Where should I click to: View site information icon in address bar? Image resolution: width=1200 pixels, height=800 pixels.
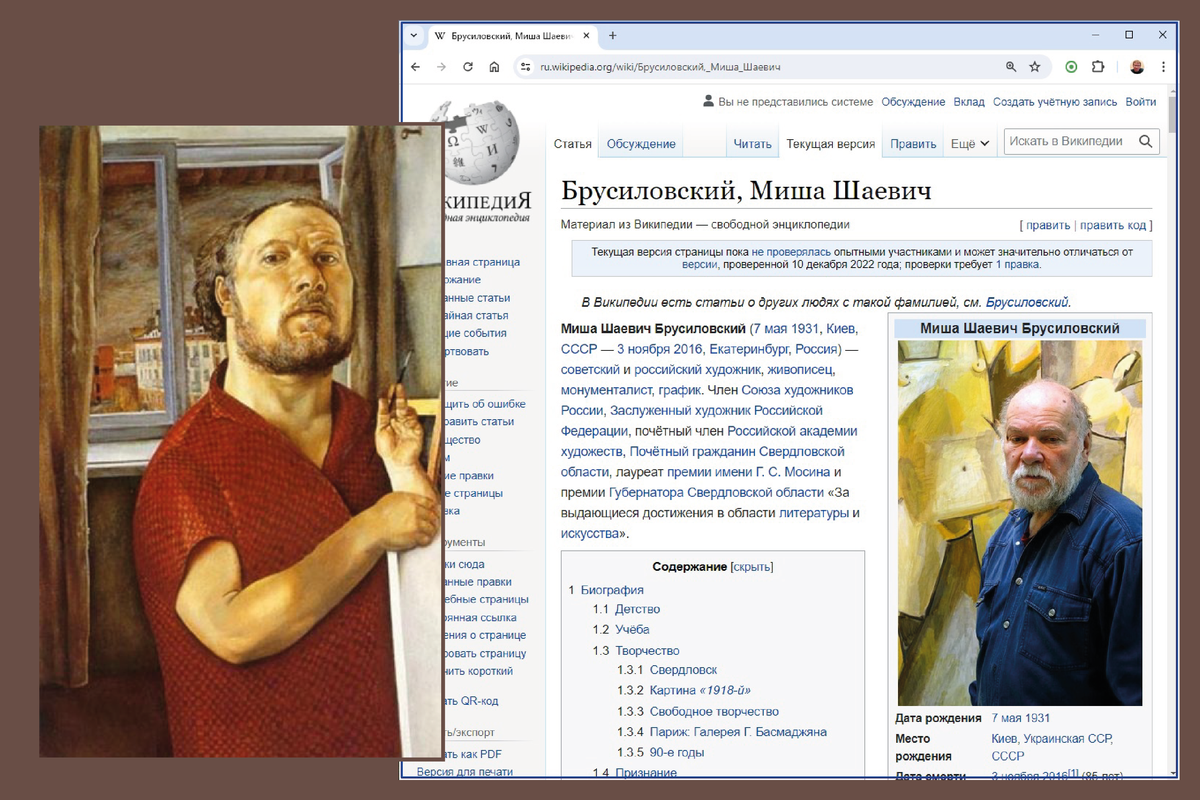tap(526, 67)
